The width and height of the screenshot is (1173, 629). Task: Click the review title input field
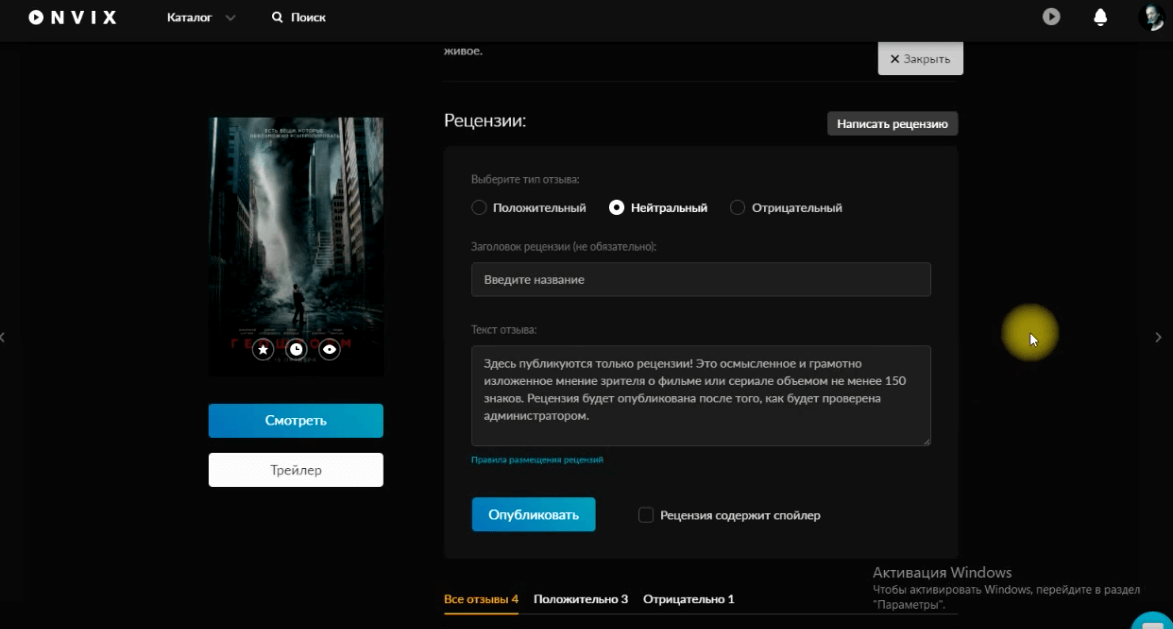[x=700, y=280]
